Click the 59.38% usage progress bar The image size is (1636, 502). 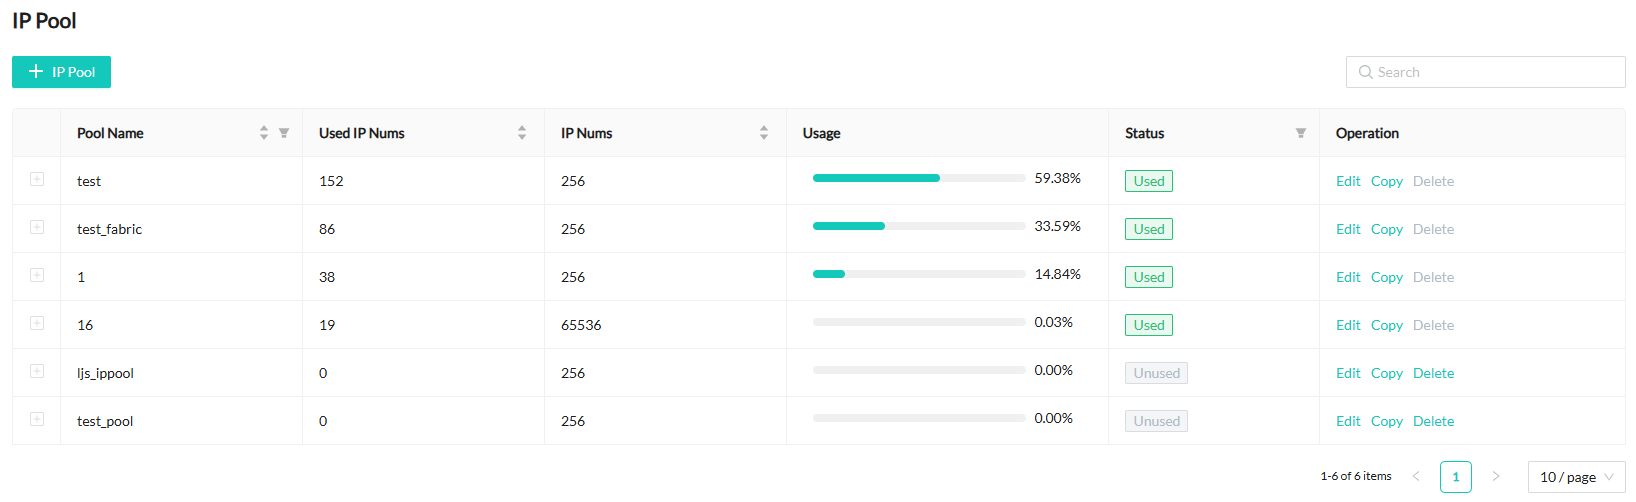918,178
